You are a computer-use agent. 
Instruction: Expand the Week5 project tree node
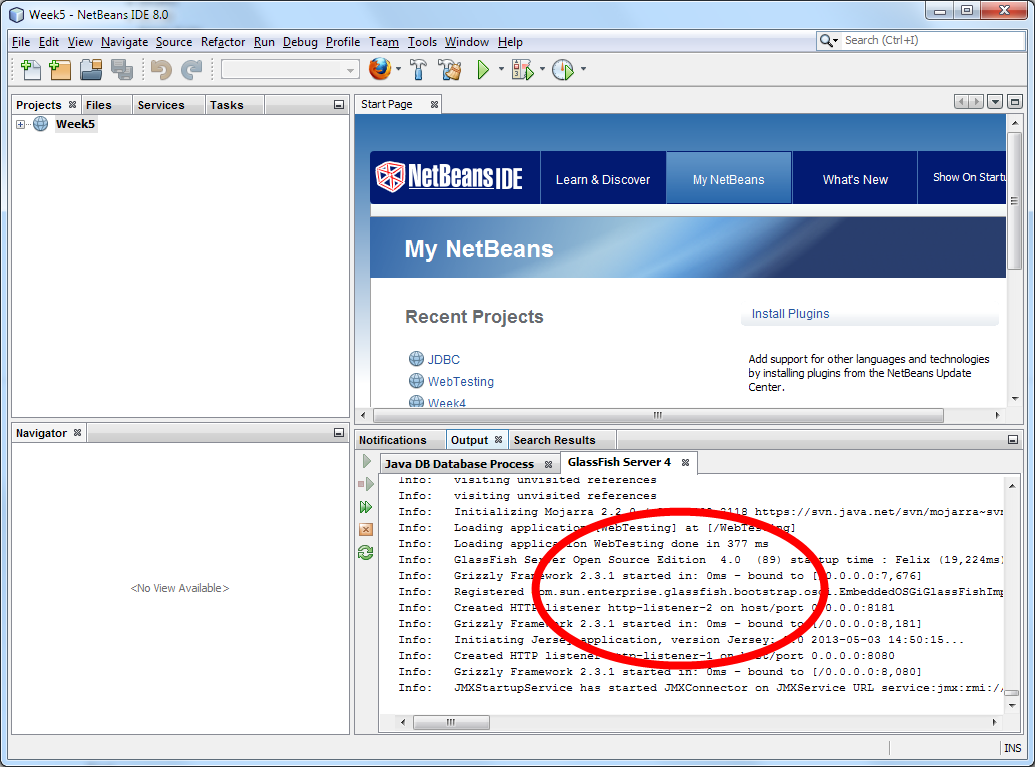tap(20, 124)
